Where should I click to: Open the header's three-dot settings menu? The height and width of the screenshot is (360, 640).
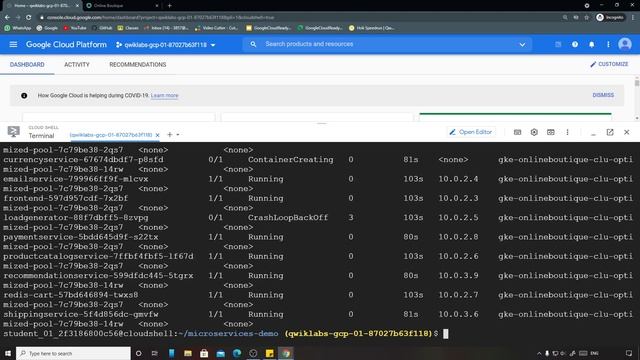coord(608,44)
